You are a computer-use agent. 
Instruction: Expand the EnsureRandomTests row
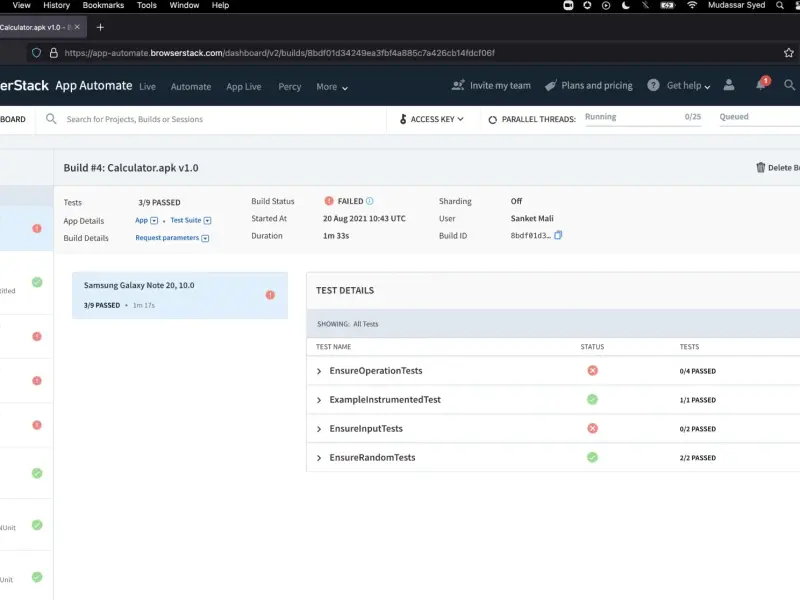[319, 458]
